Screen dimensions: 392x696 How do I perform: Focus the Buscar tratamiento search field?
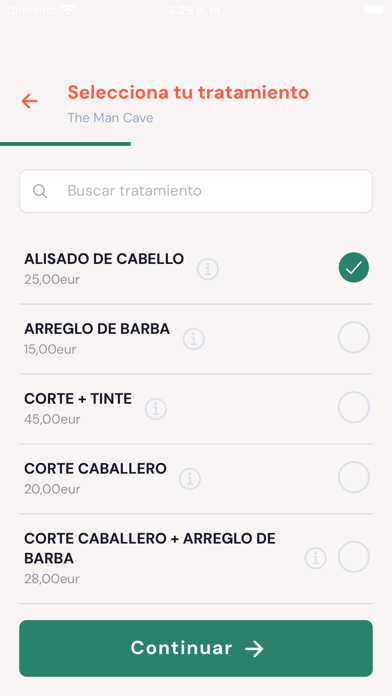tap(196, 191)
